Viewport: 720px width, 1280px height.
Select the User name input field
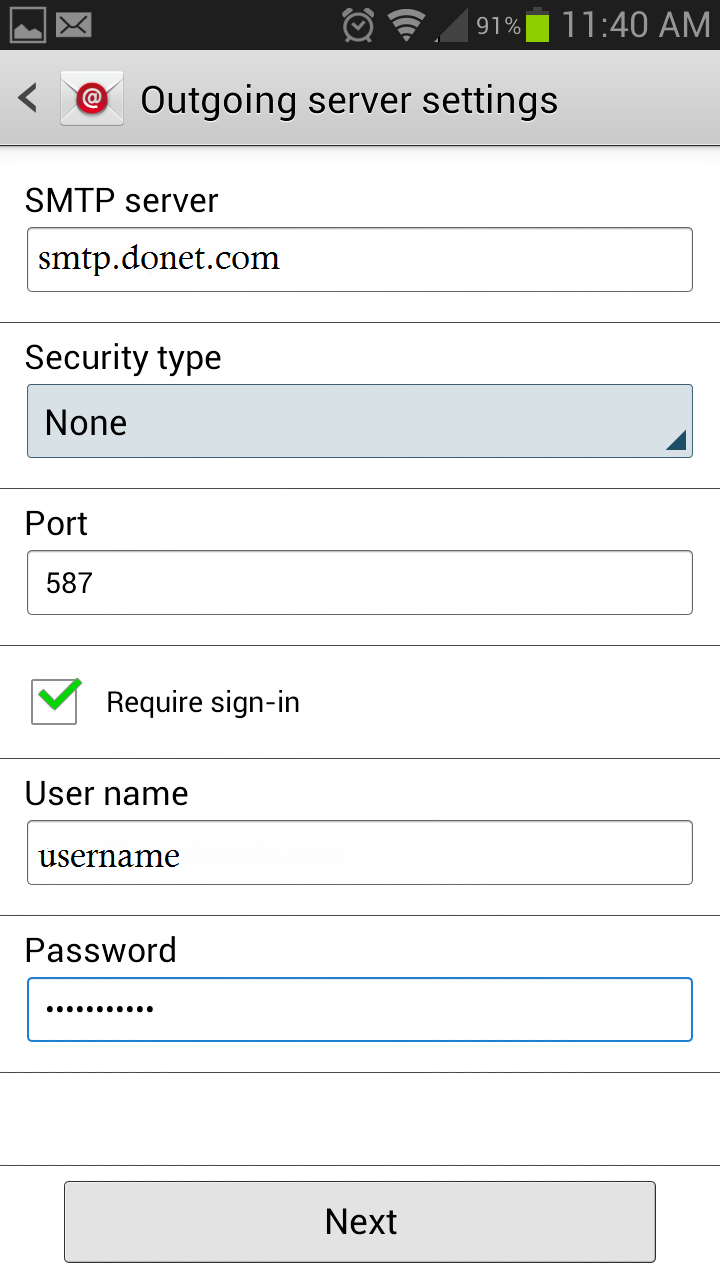(x=360, y=852)
